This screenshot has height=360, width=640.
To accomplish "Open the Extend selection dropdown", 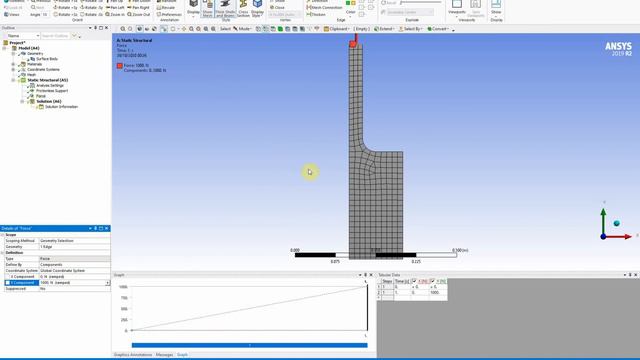I will 384,29.
